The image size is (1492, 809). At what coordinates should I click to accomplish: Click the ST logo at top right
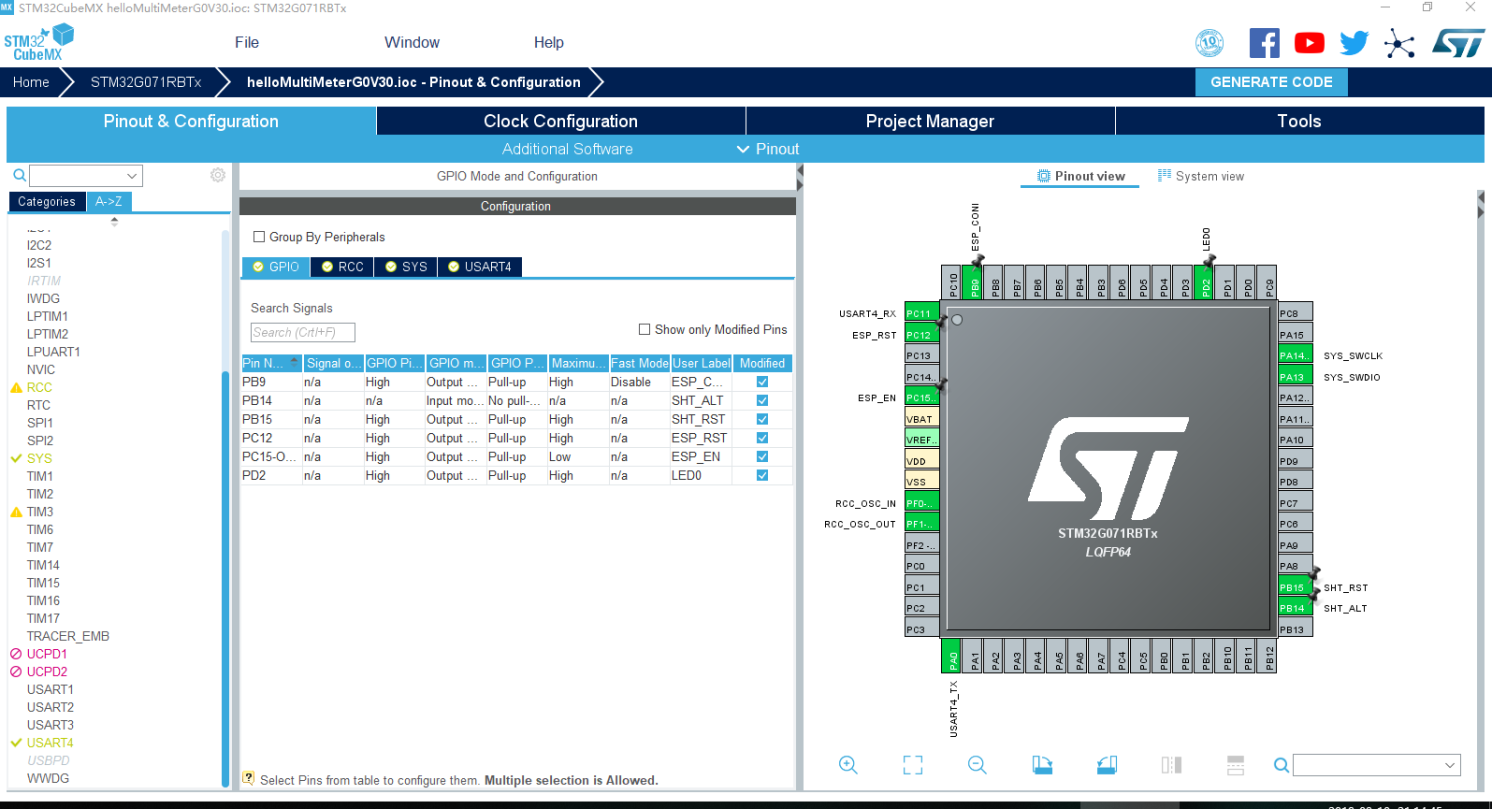point(1459,42)
